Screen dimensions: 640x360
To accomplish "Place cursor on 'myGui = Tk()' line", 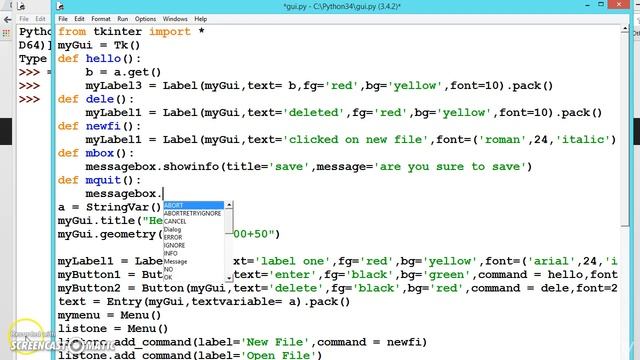I will 99,45.
